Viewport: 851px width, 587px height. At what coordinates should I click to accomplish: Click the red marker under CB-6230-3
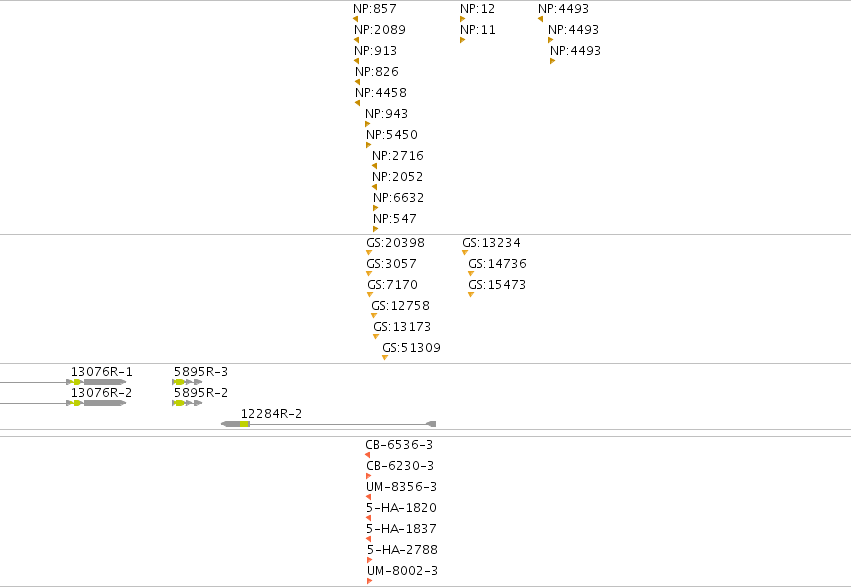click(369, 476)
